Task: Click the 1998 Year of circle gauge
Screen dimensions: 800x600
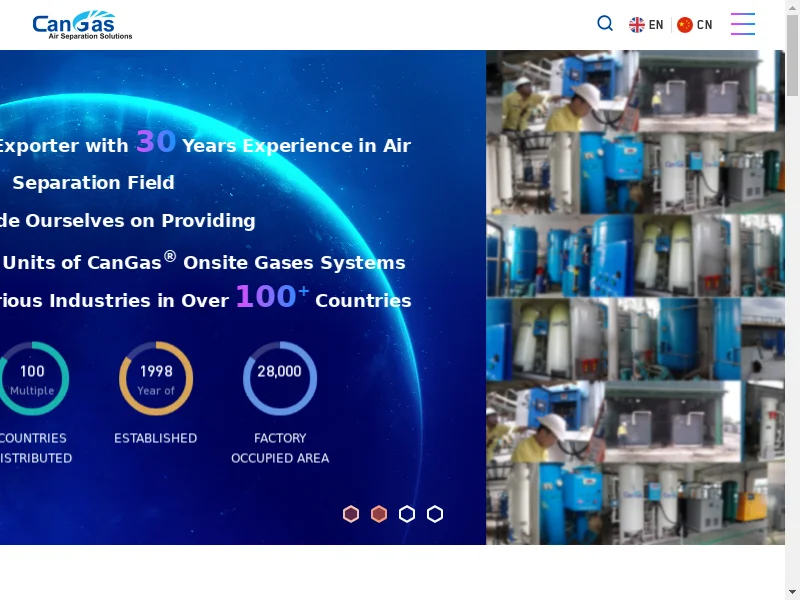Action: click(x=156, y=379)
